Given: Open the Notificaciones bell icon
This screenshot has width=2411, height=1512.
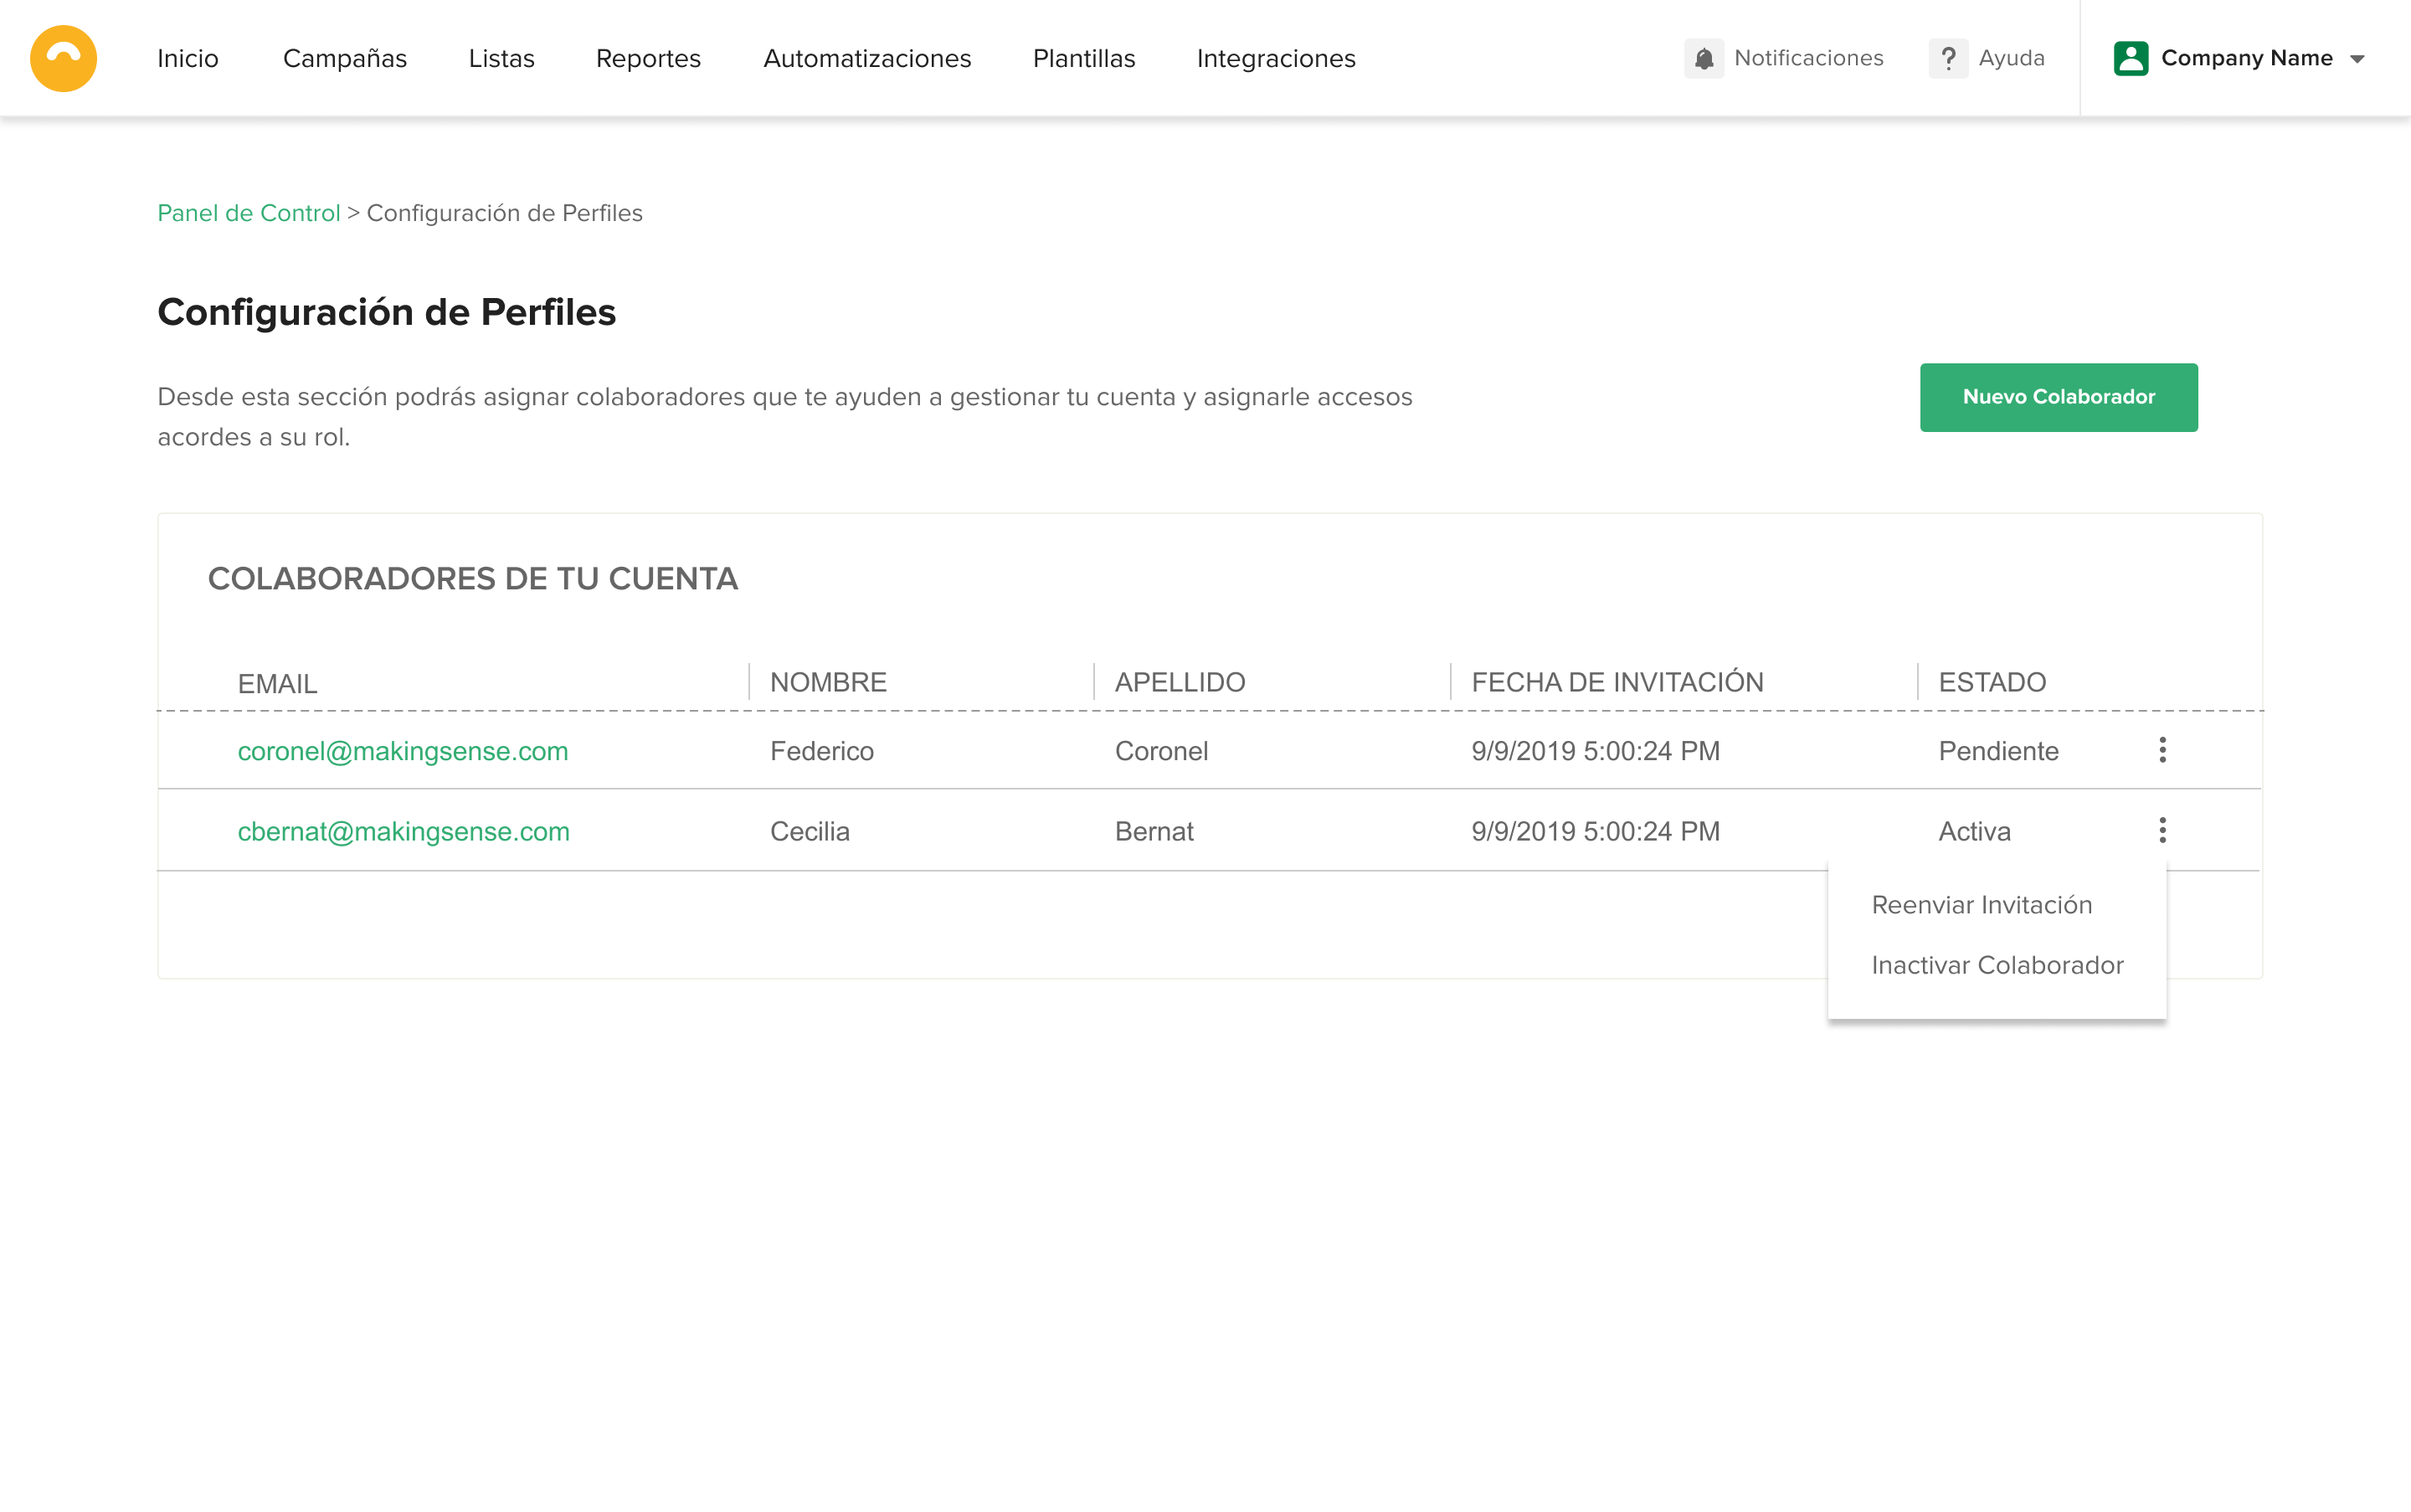Looking at the screenshot, I should pyautogui.click(x=1703, y=58).
